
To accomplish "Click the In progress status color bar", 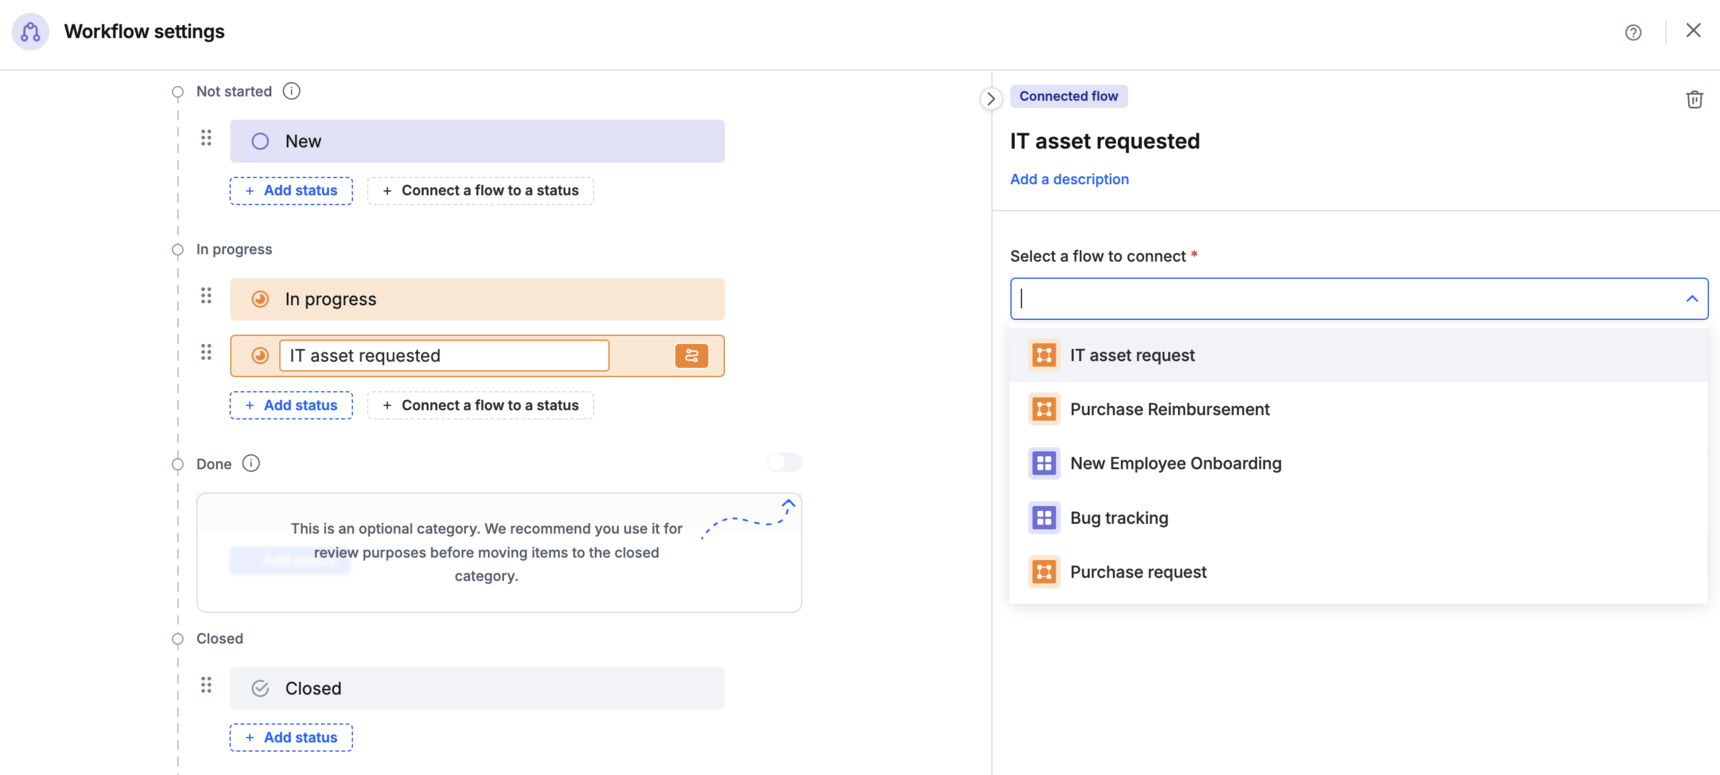I will [500, 299].
